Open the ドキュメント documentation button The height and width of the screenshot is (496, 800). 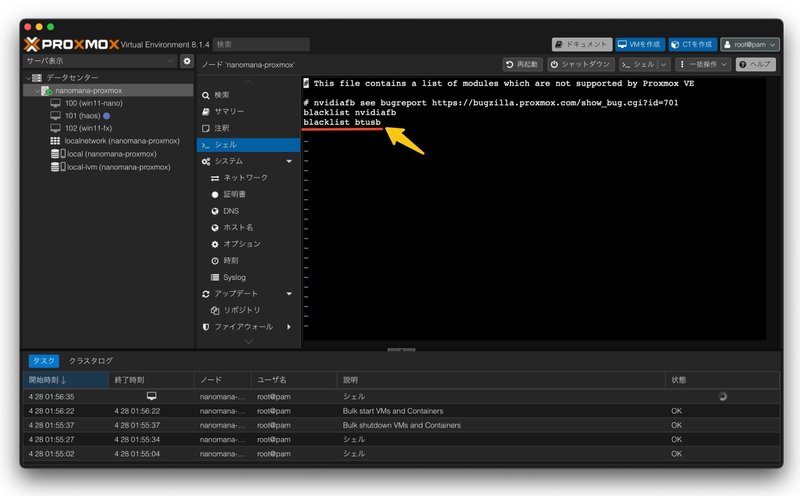tap(582, 44)
